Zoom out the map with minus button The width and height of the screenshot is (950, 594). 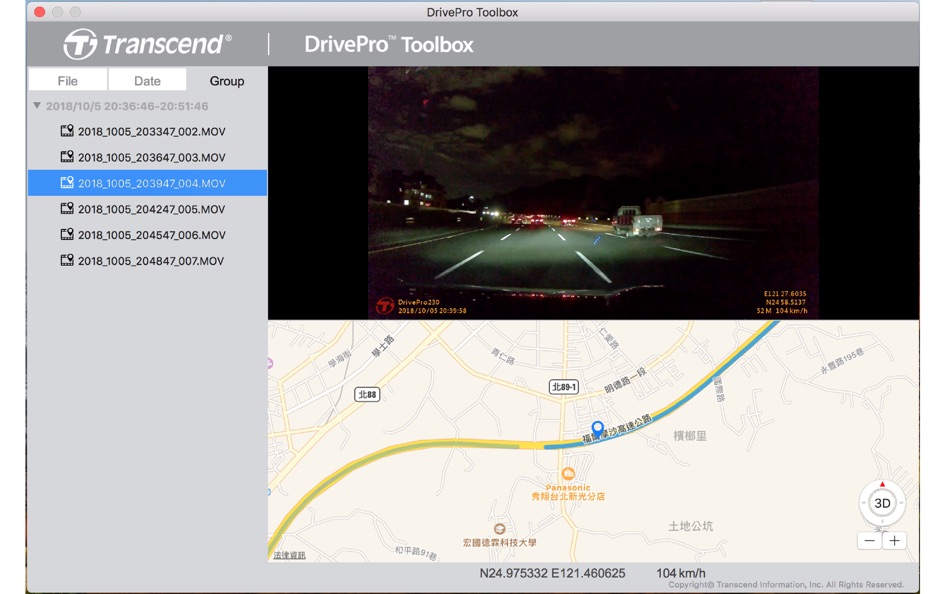(x=869, y=541)
